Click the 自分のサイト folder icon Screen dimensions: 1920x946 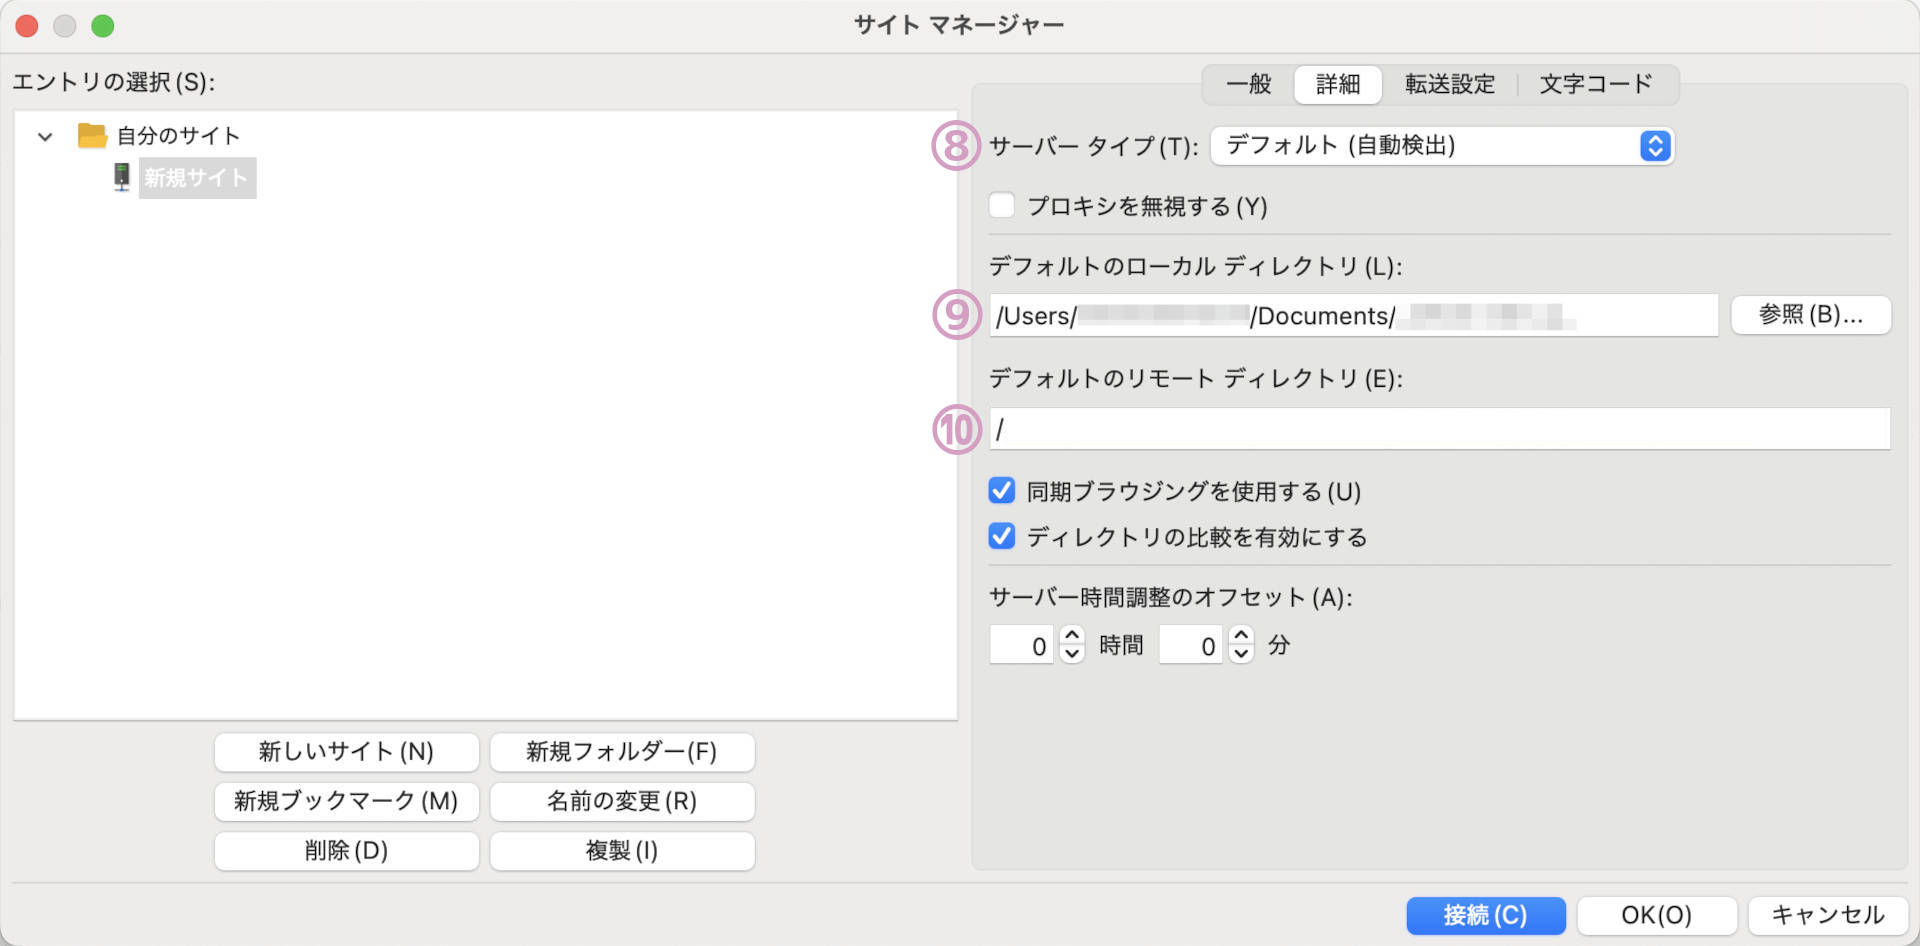pos(92,136)
